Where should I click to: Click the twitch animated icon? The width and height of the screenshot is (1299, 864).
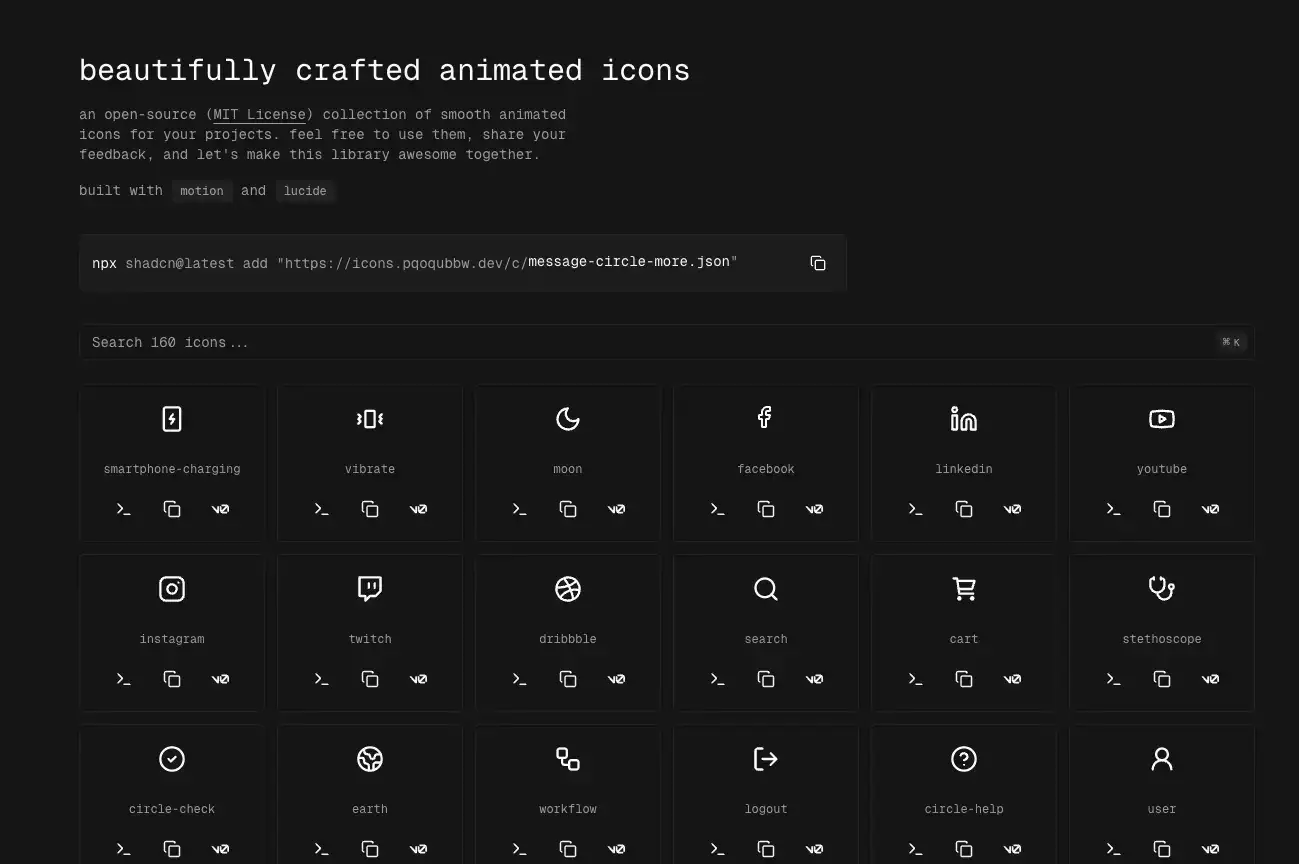pyautogui.click(x=370, y=589)
